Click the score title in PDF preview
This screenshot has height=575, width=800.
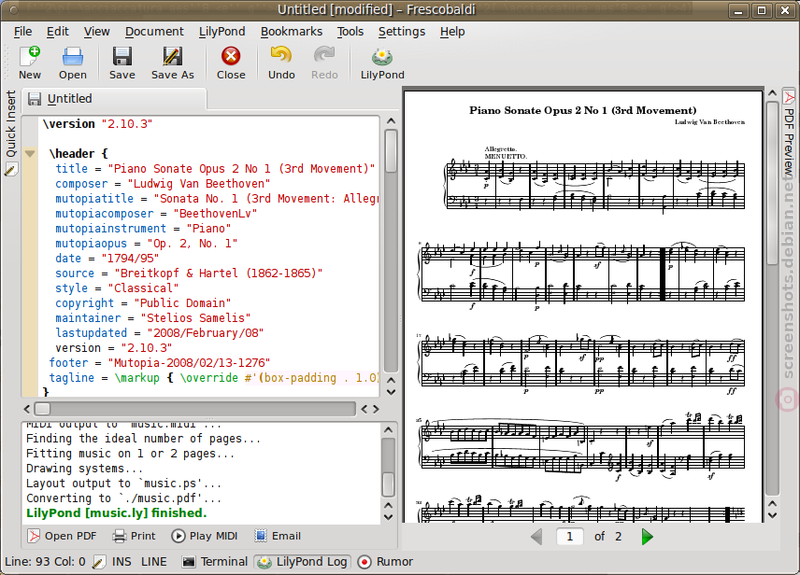click(583, 110)
